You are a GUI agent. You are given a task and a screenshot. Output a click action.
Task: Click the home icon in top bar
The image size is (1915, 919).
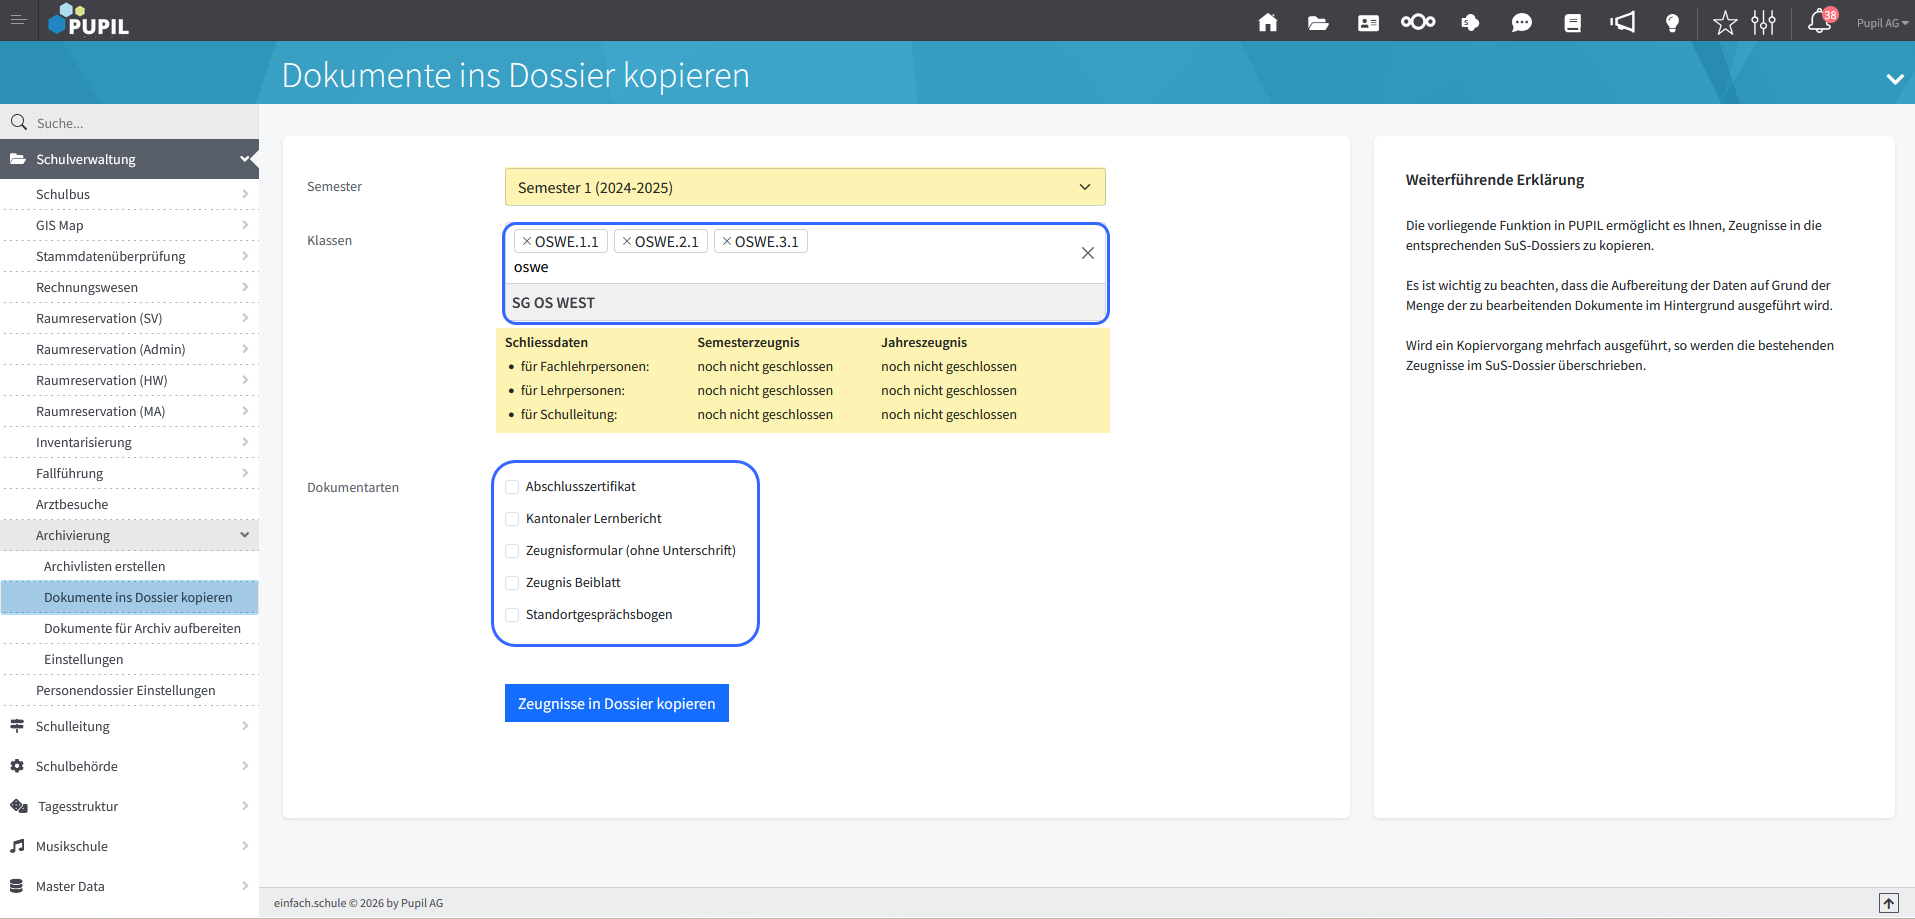[1268, 22]
